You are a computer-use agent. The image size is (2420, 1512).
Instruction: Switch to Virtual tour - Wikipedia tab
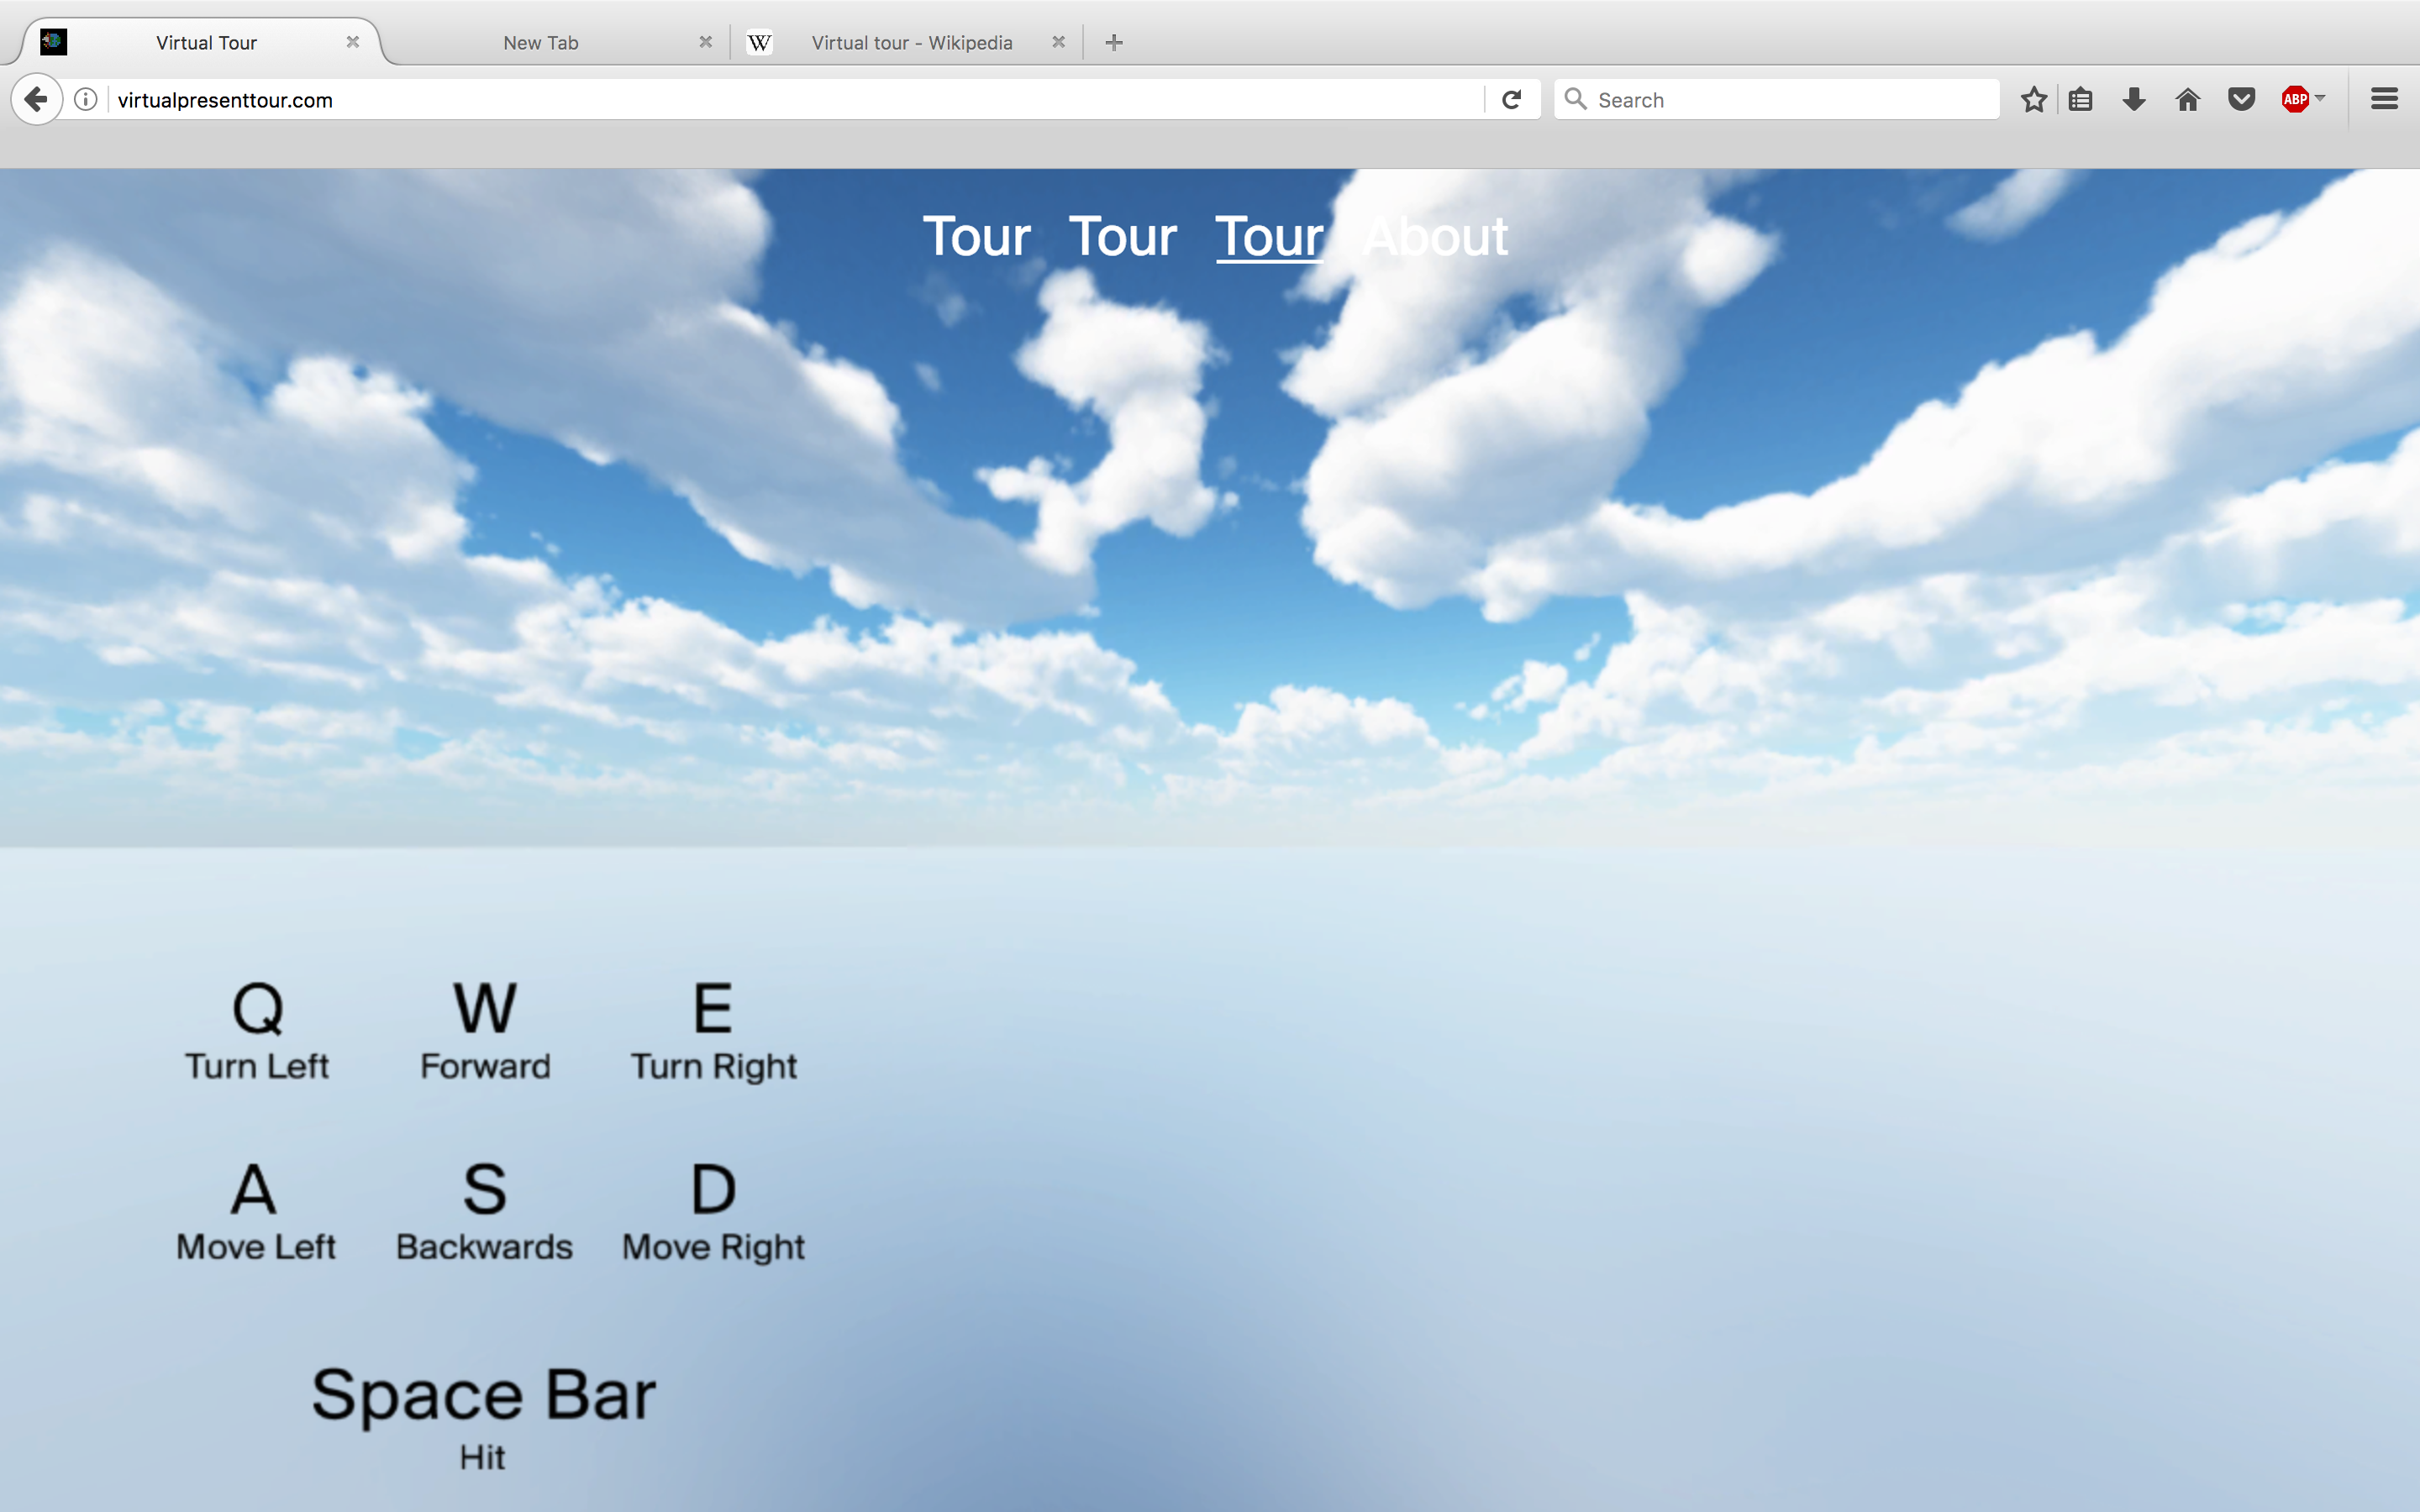tap(911, 43)
